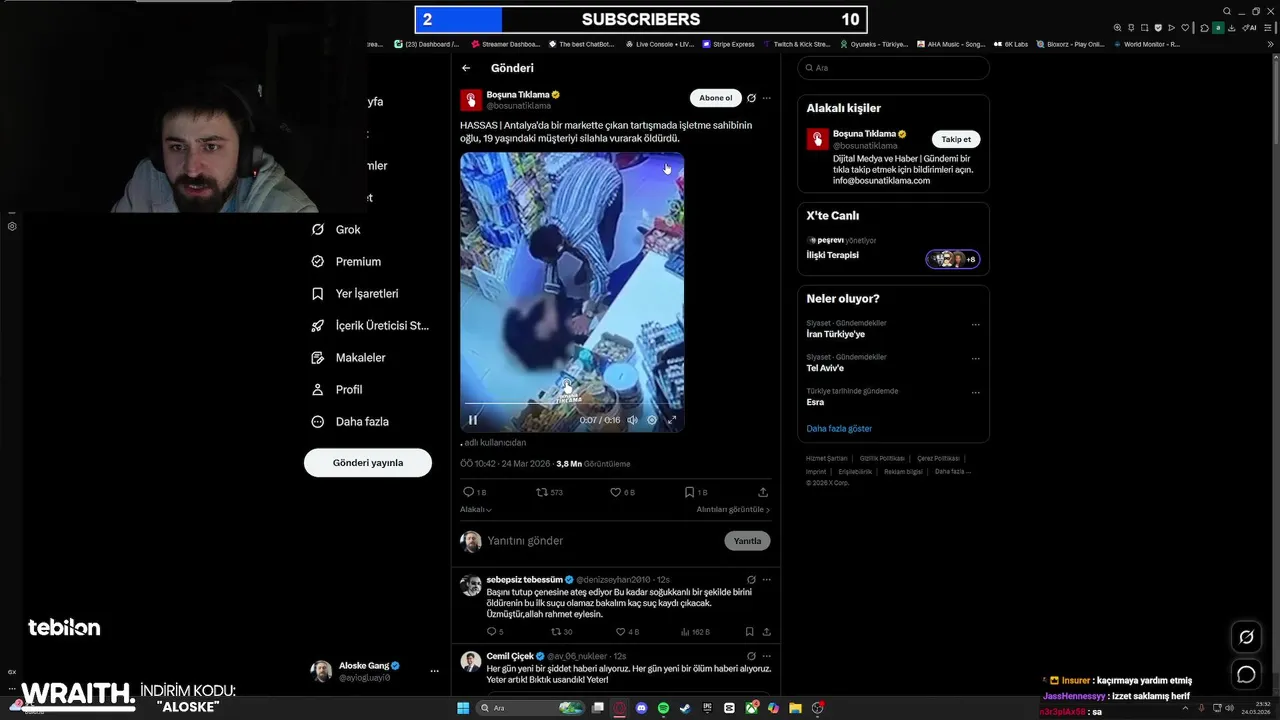This screenshot has height=720, width=1280.
Task: Open Stripe Express bookmark
Action: click(x=728, y=44)
